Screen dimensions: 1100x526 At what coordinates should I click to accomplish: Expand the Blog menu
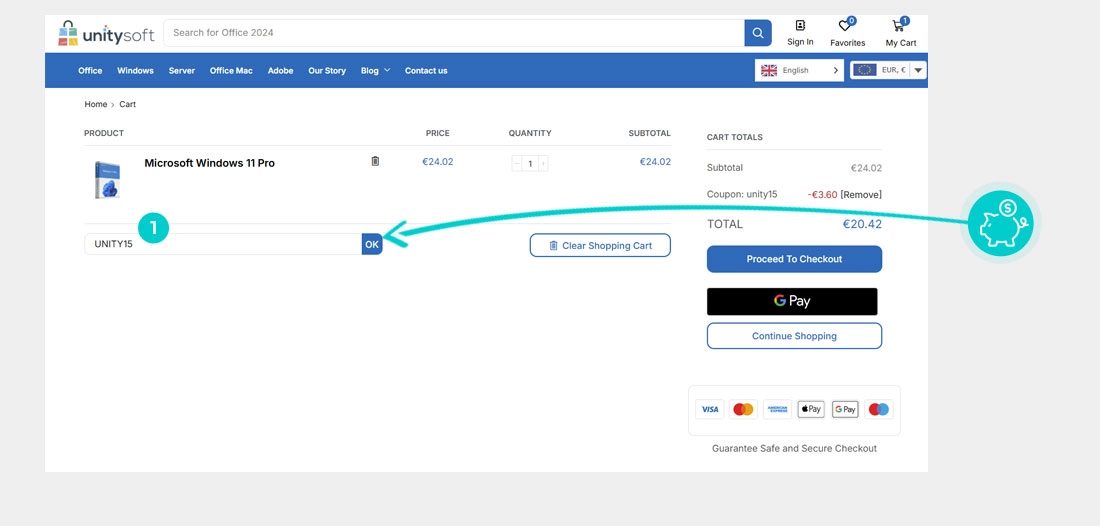[x=375, y=71]
